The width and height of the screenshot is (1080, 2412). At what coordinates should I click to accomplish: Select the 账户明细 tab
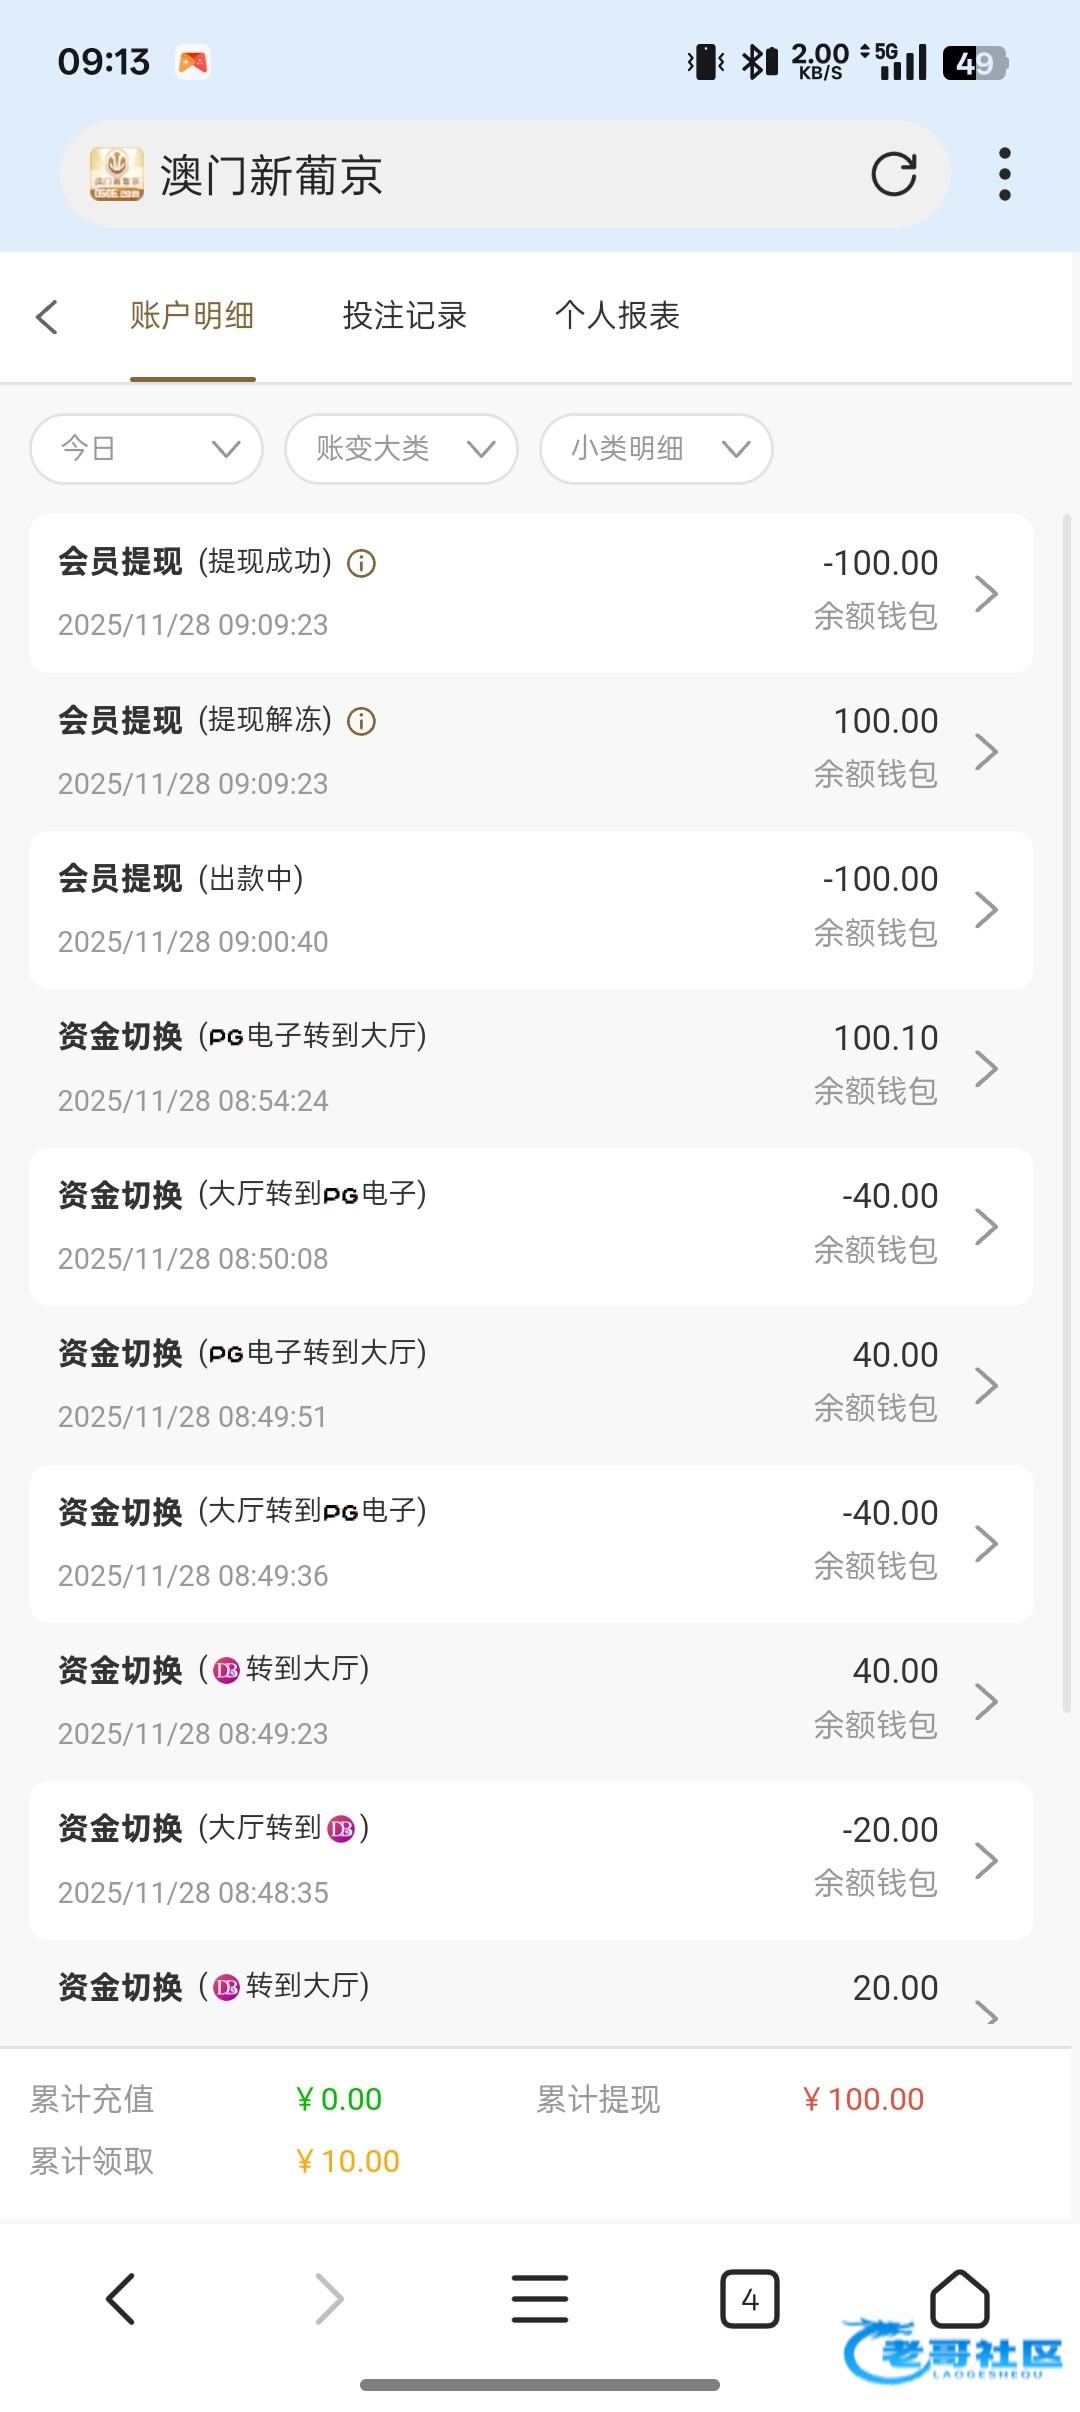[192, 316]
